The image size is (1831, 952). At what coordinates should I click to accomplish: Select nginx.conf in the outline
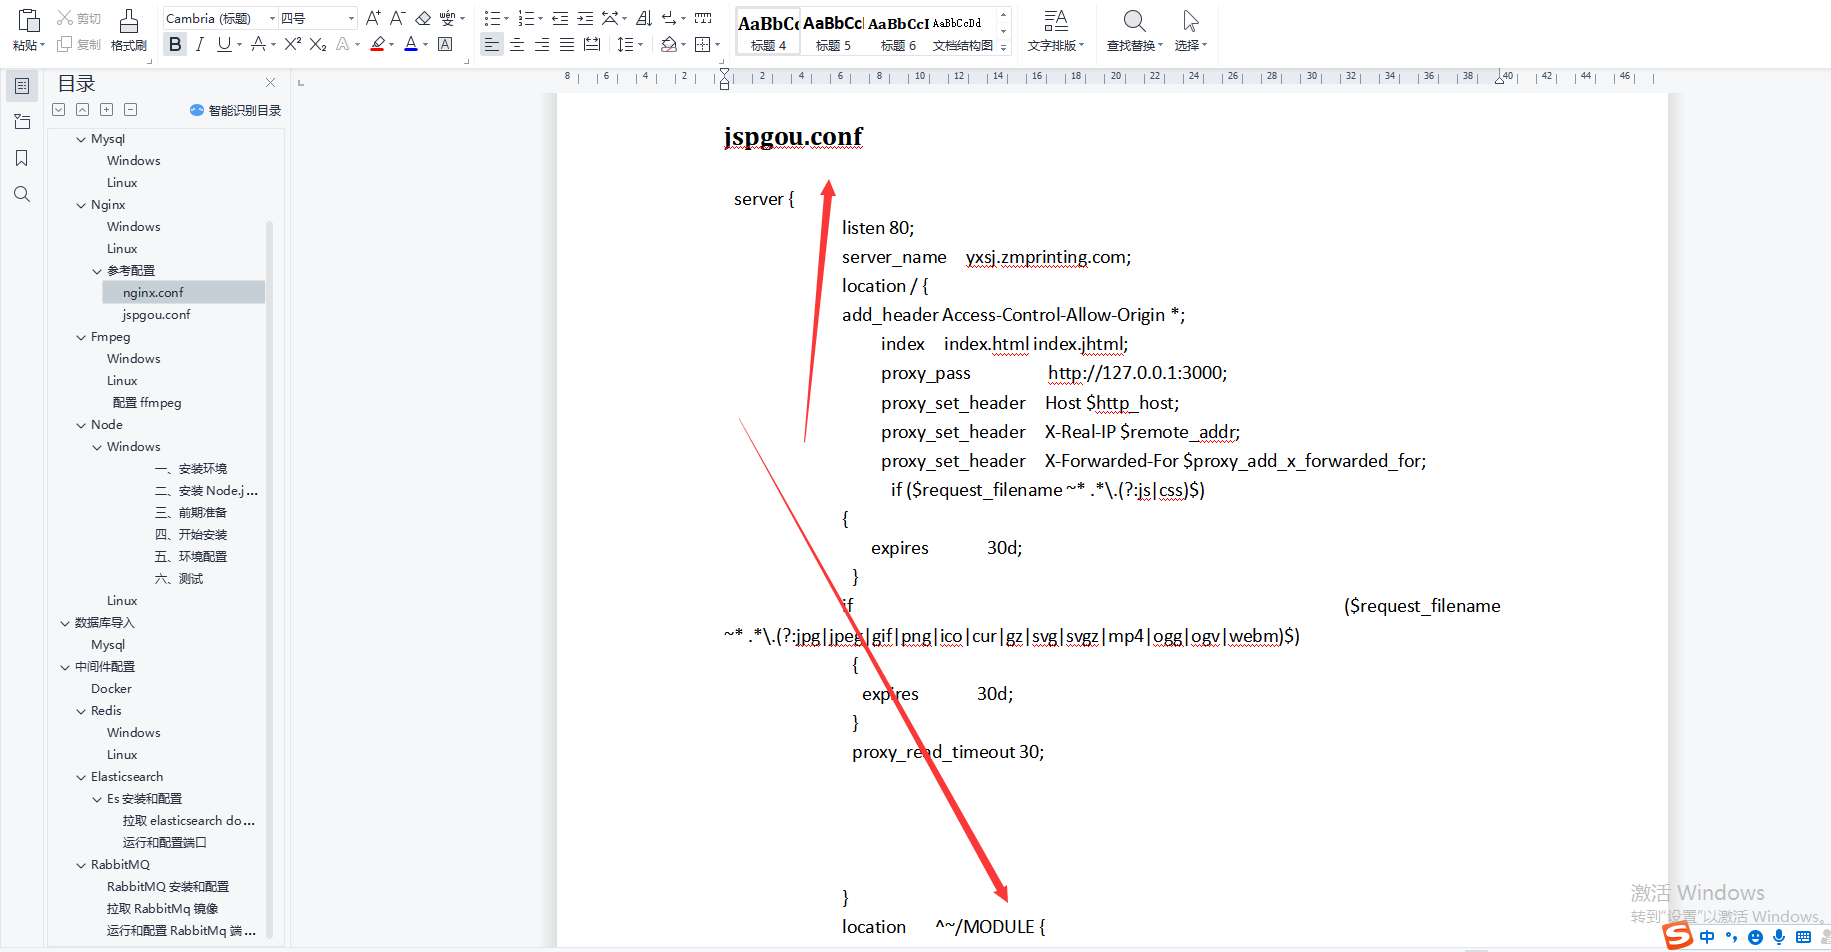tap(184, 292)
